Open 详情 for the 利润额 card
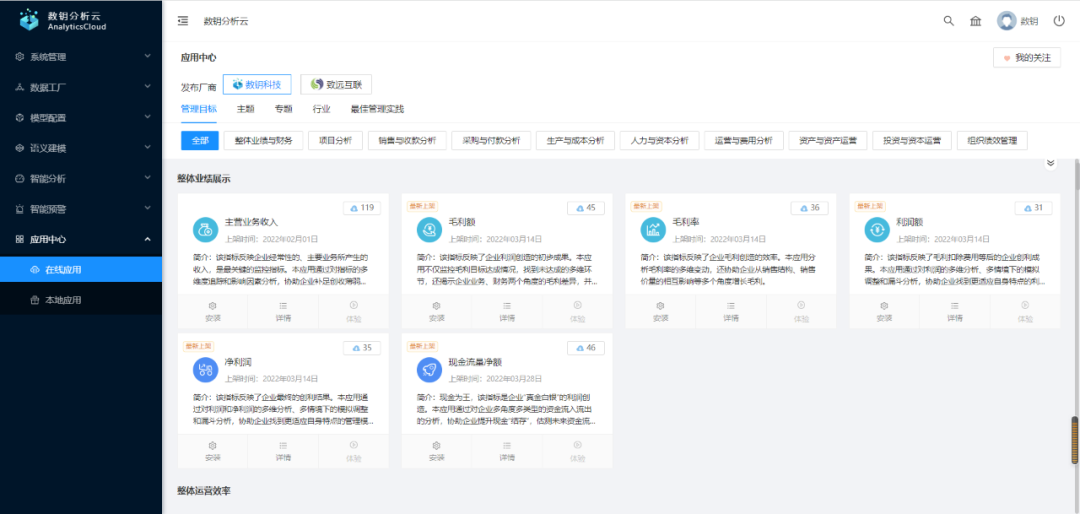Image resolution: width=1080 pixels, height=514 pixels. pos(955,311)
